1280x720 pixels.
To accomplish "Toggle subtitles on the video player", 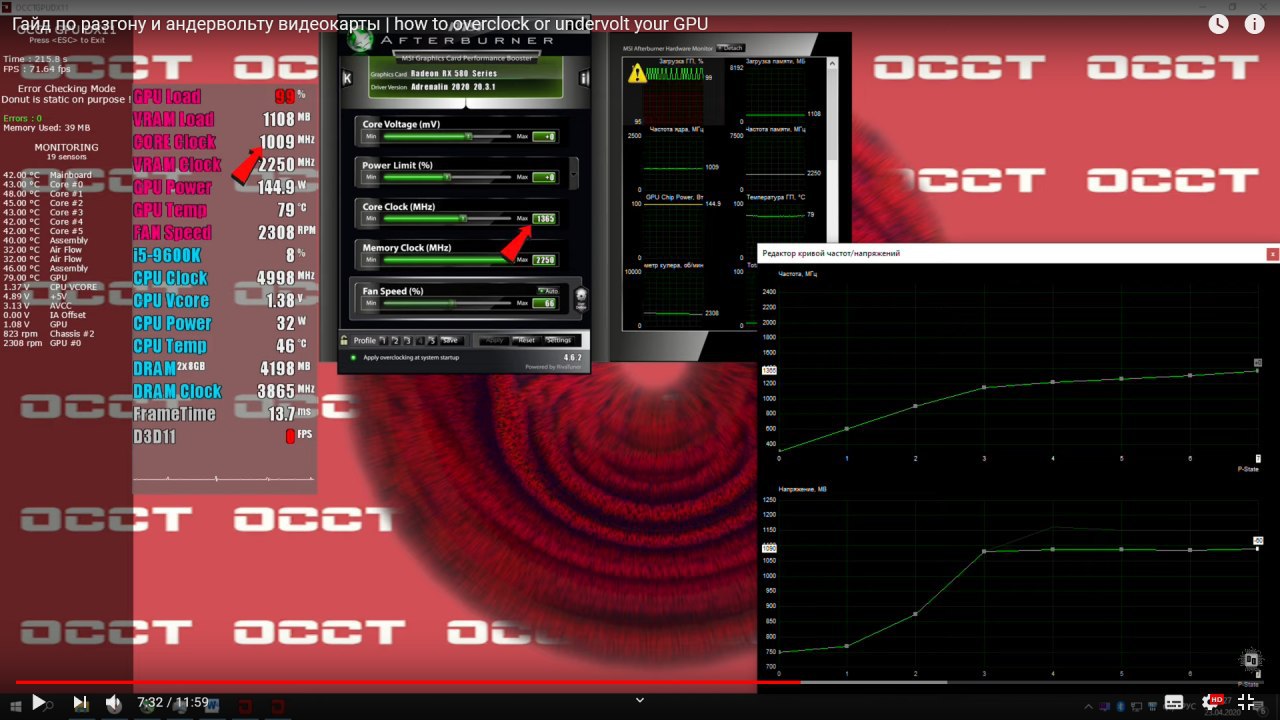I will pyautogui.click(x=1174, y=702).
